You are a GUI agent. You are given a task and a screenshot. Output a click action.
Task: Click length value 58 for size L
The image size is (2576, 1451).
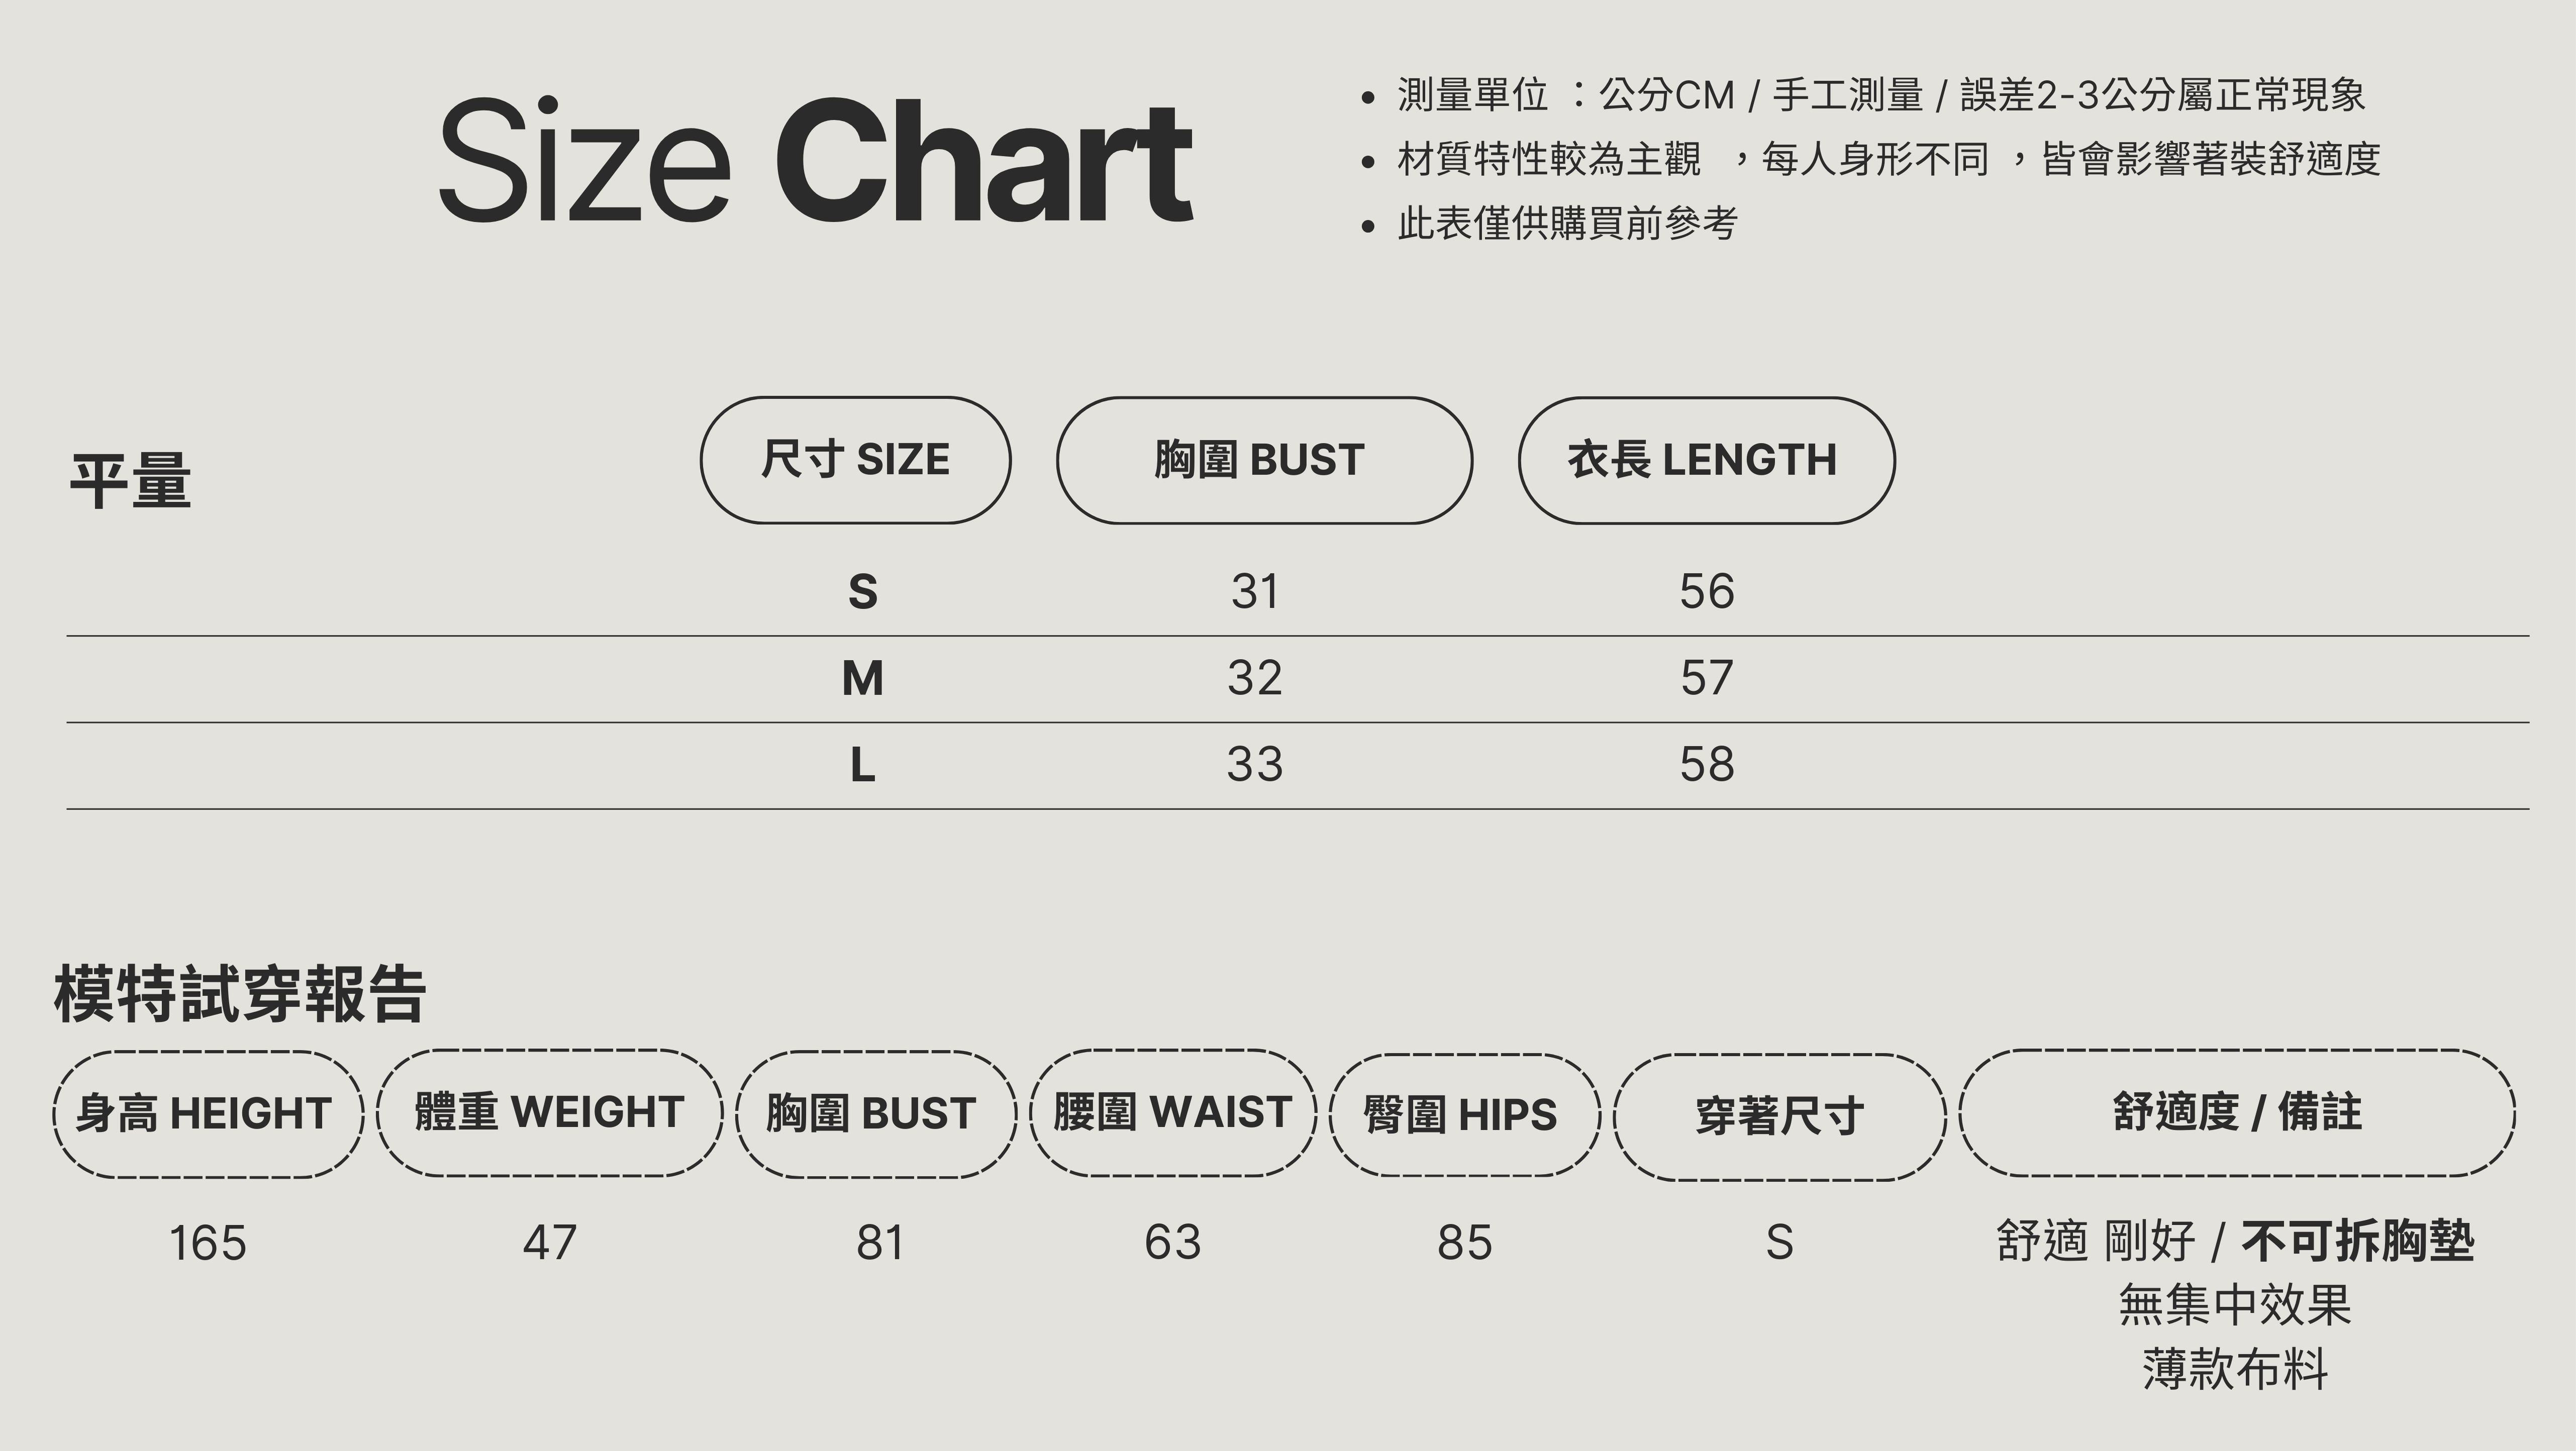[x=1706, y=765]
